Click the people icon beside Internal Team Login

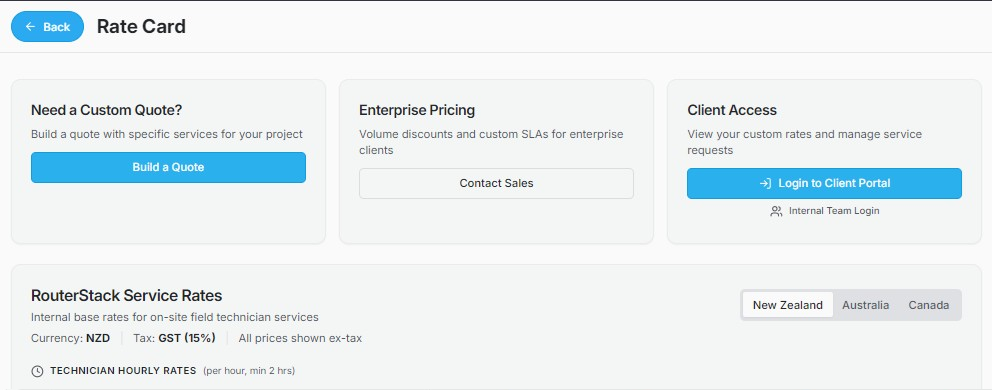point(776,211)
